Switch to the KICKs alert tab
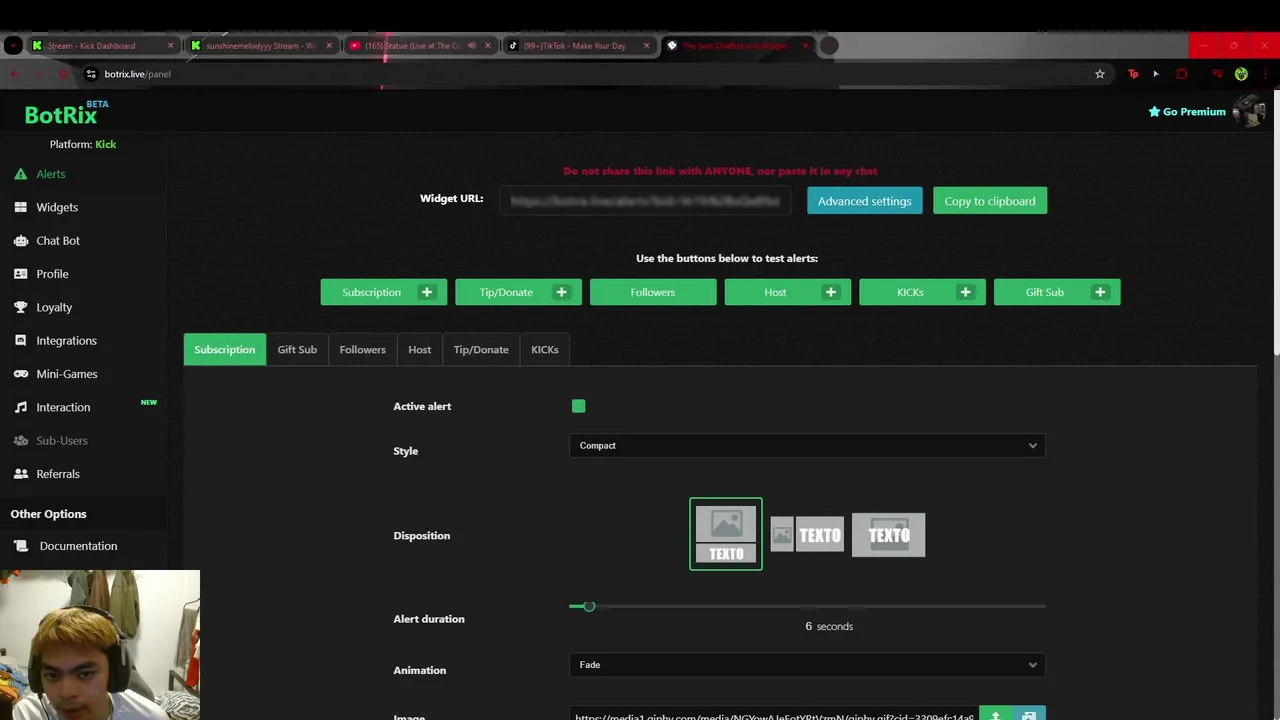 click(x=545, y=350)
